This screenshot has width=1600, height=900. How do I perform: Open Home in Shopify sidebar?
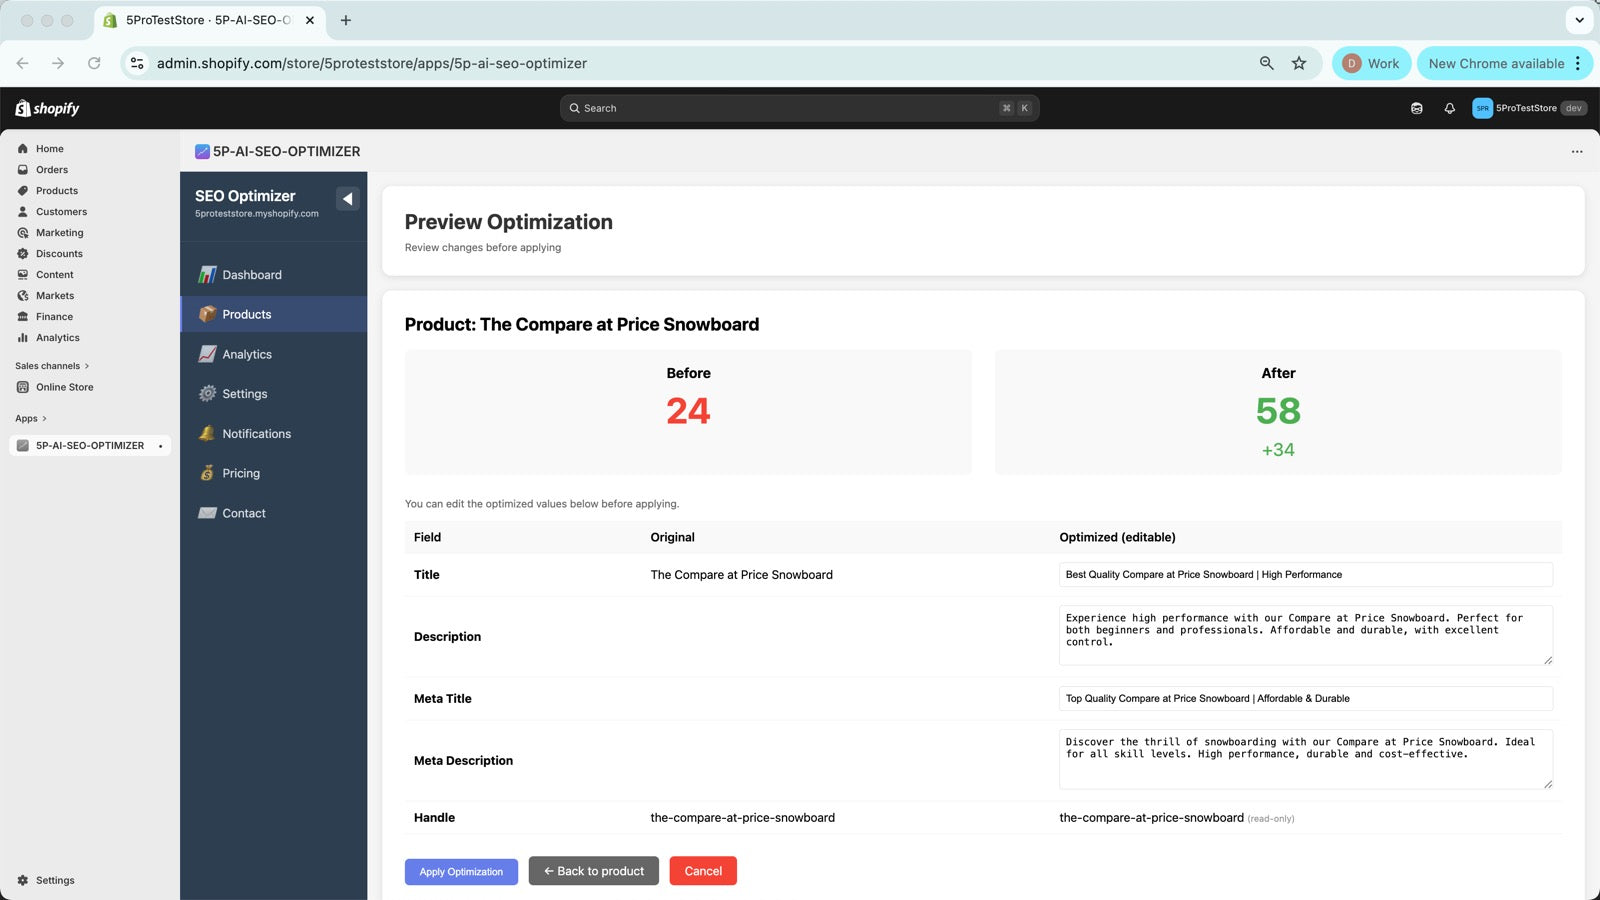point(49,149)
